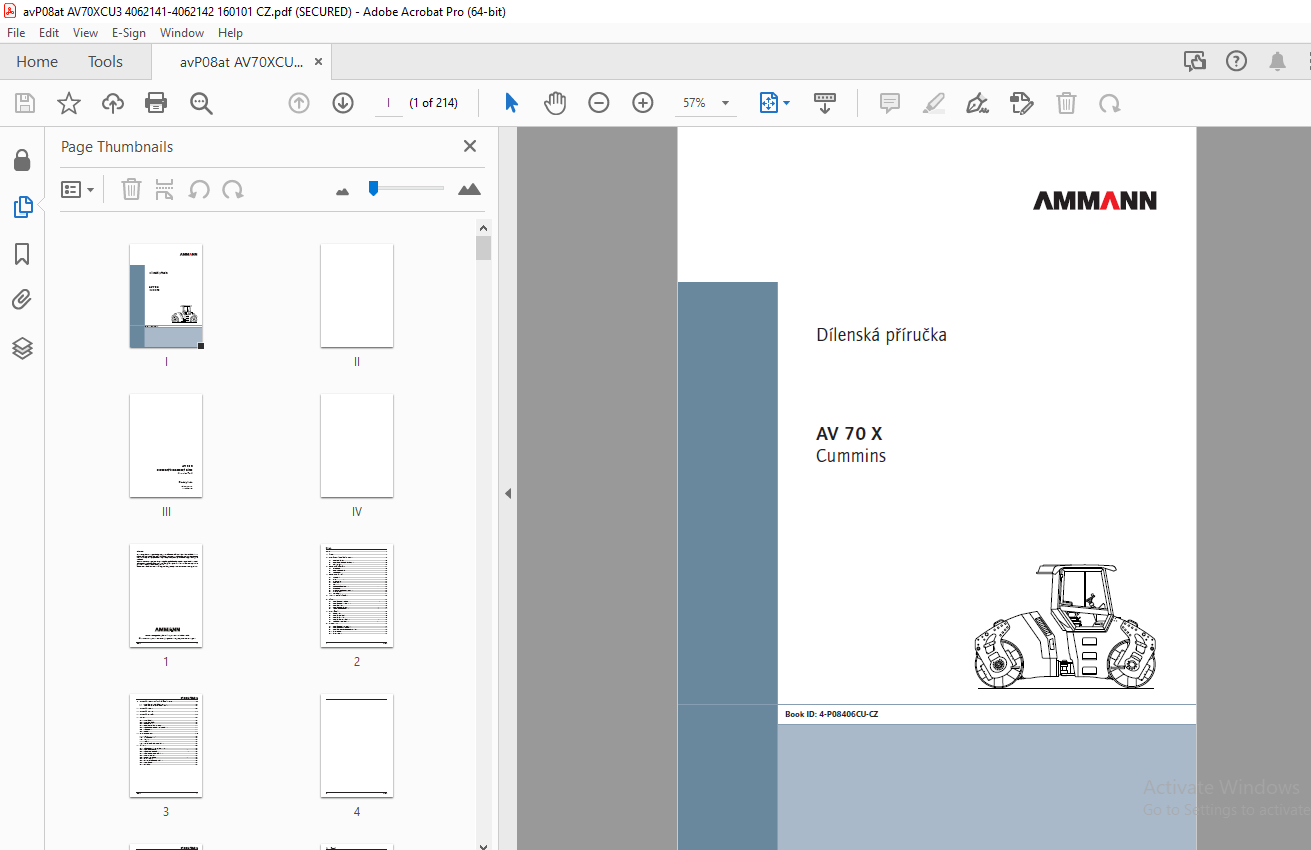
Task: Switch to the Home tab
Action: 37,62
